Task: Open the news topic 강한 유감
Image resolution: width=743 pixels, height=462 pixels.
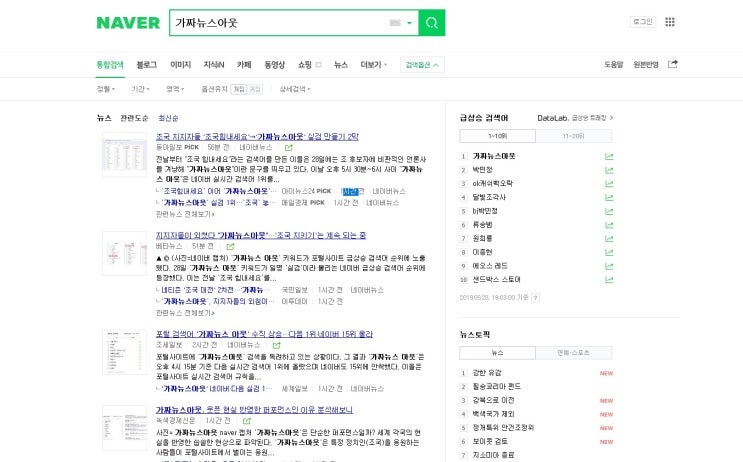Action: [487, 373]
